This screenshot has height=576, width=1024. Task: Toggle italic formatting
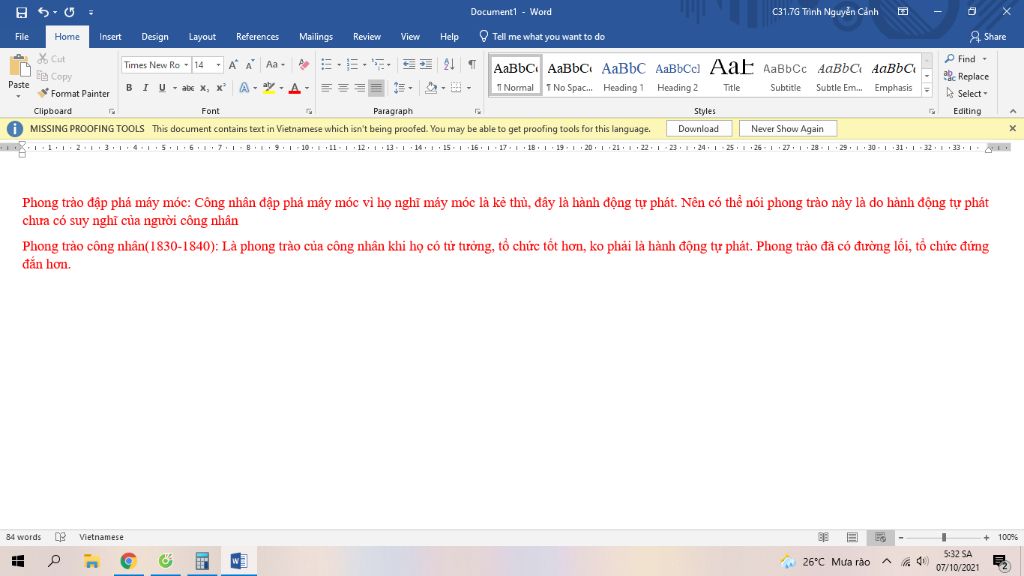pyautogui.click(x=145, y=88)
